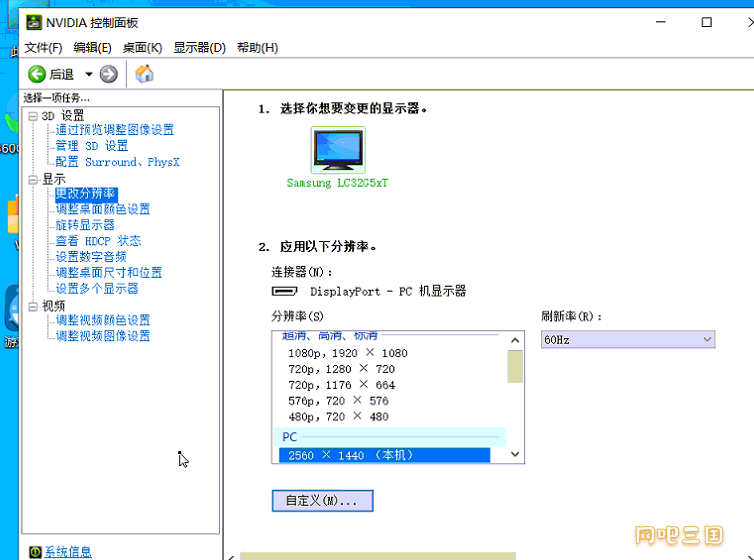Open the 帮助(H) menu
Viewport: 754px width, 560px height.
257,48
